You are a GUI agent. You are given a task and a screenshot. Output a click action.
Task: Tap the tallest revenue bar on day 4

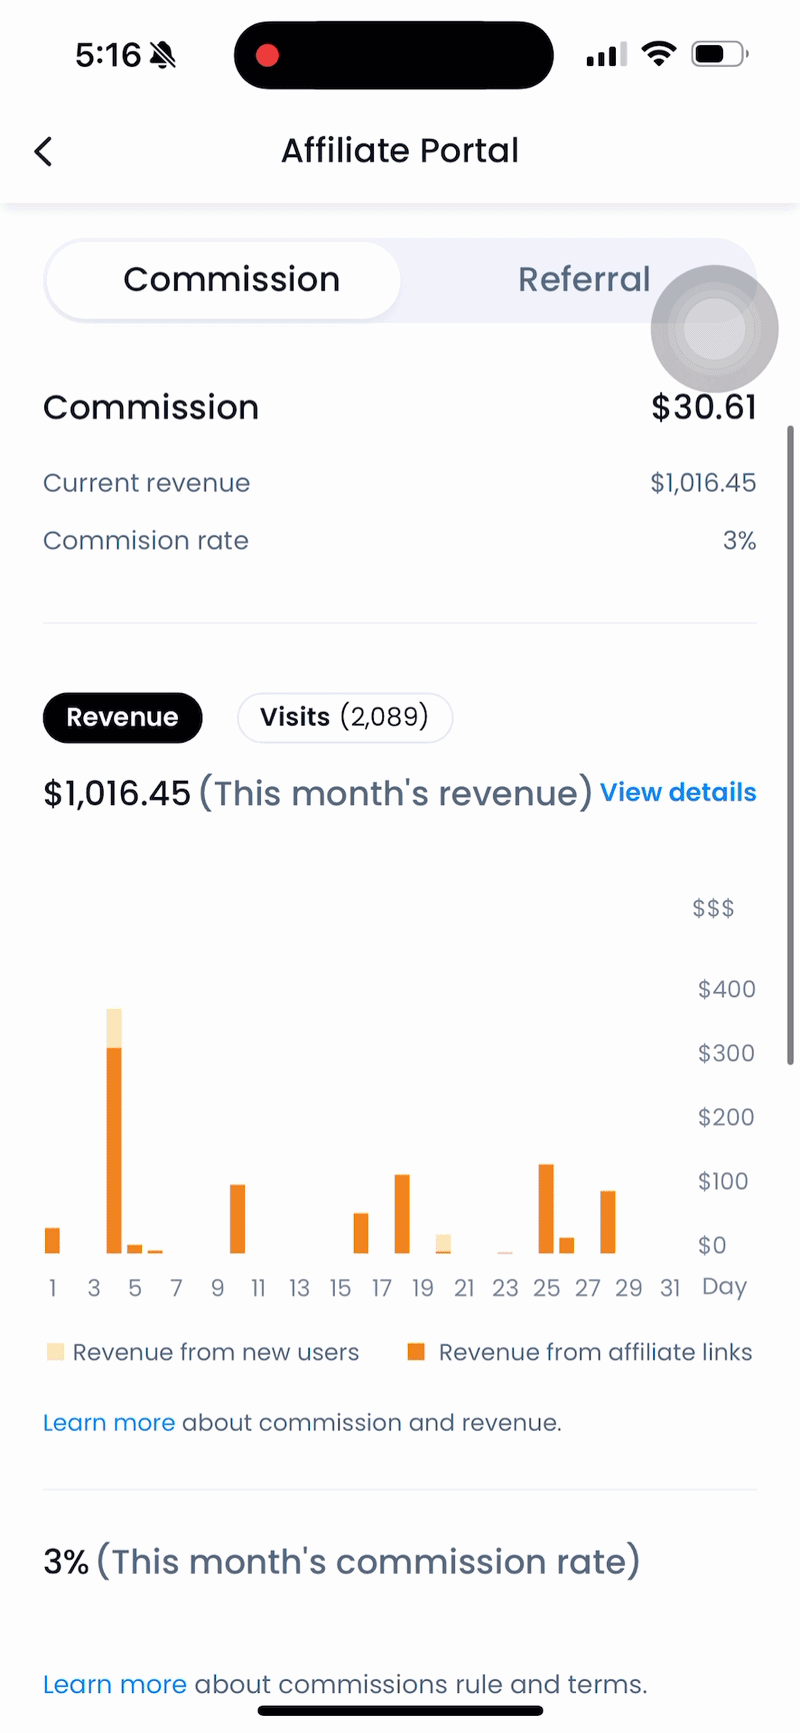coord(114,1131)
